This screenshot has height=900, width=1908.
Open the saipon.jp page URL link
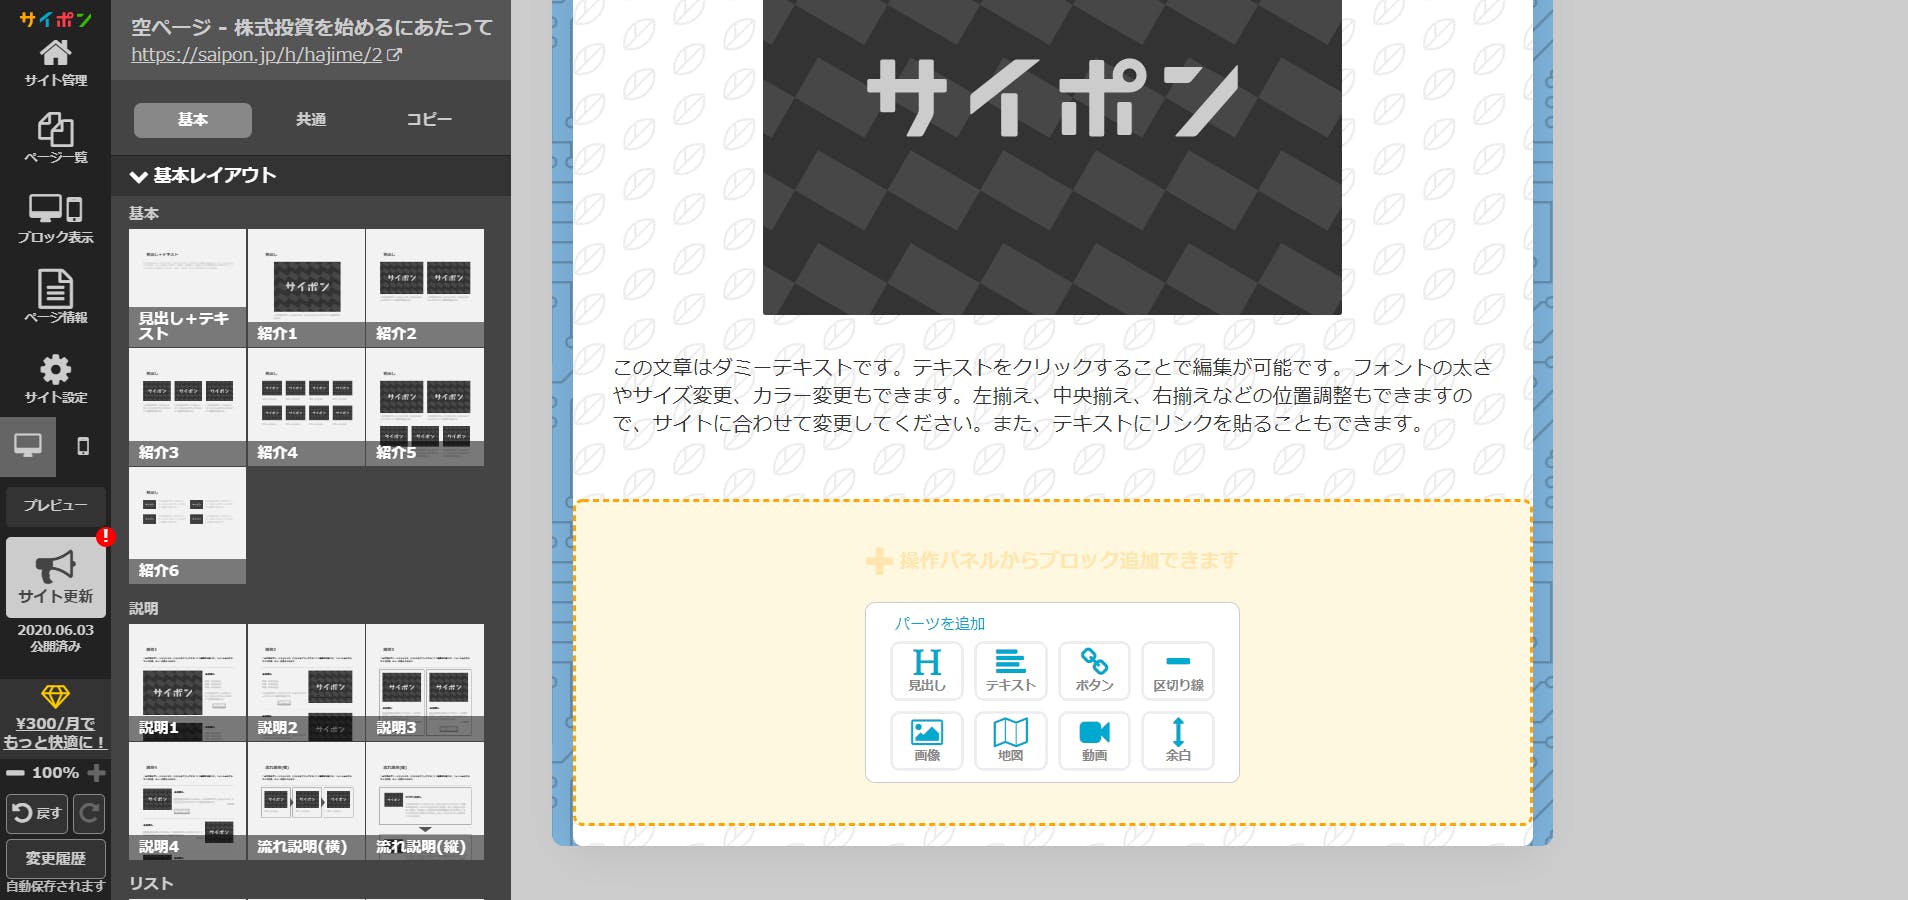257,55
